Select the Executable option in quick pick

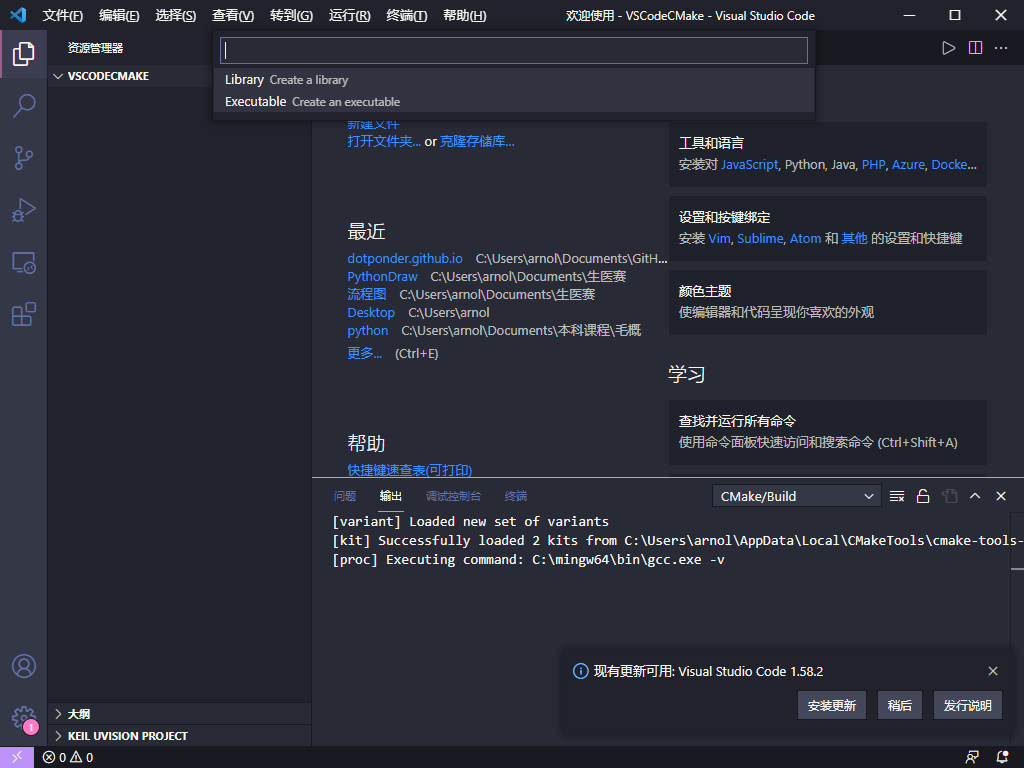255,101
